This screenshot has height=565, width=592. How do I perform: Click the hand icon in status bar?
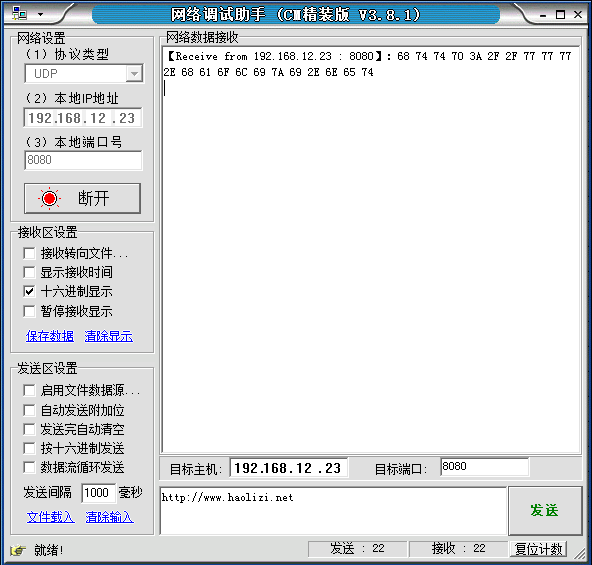click(x=18, y=550)
